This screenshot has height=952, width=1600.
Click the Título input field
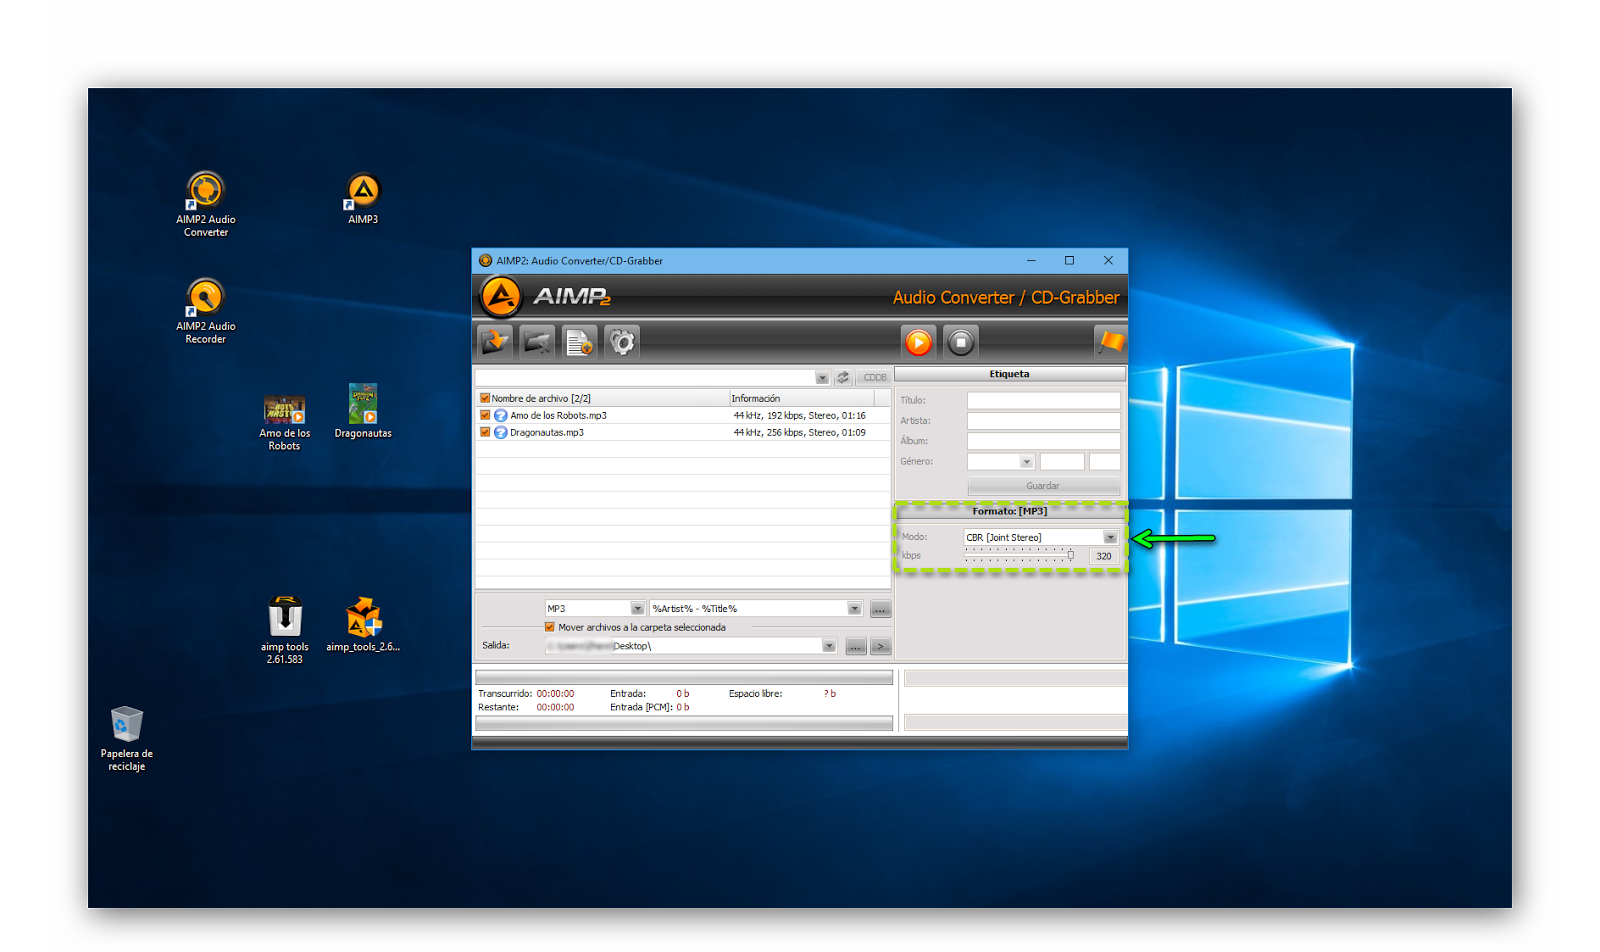pos(1043,400)
